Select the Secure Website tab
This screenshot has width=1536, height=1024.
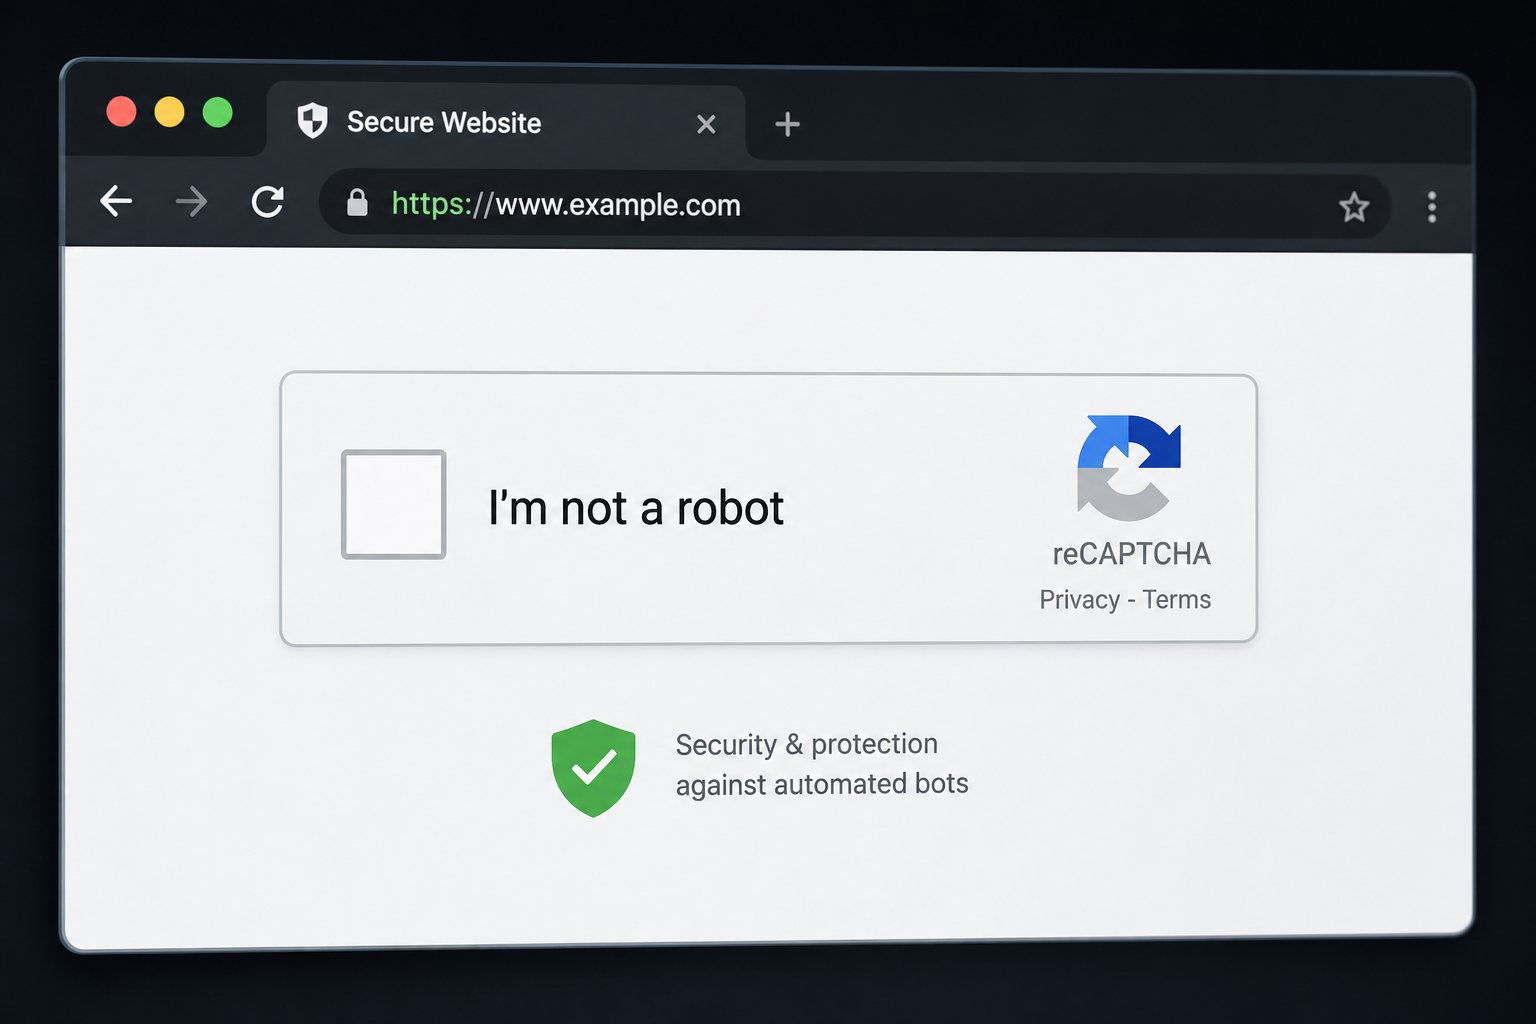tap(506, 122)
